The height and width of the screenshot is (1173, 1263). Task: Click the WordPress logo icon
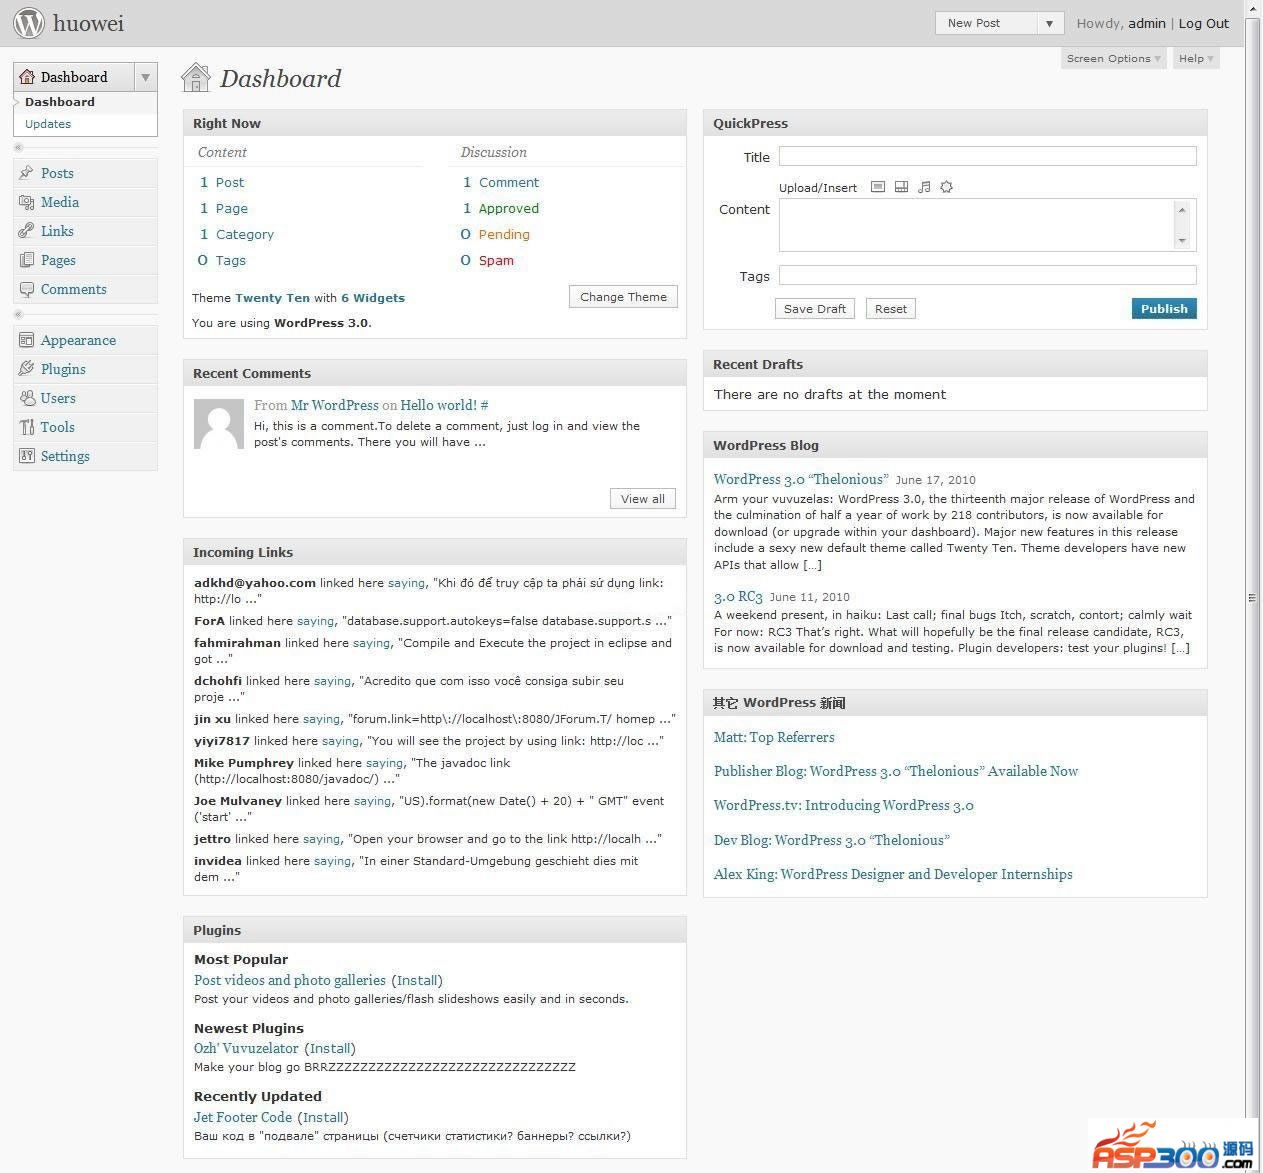coord(29,23)
